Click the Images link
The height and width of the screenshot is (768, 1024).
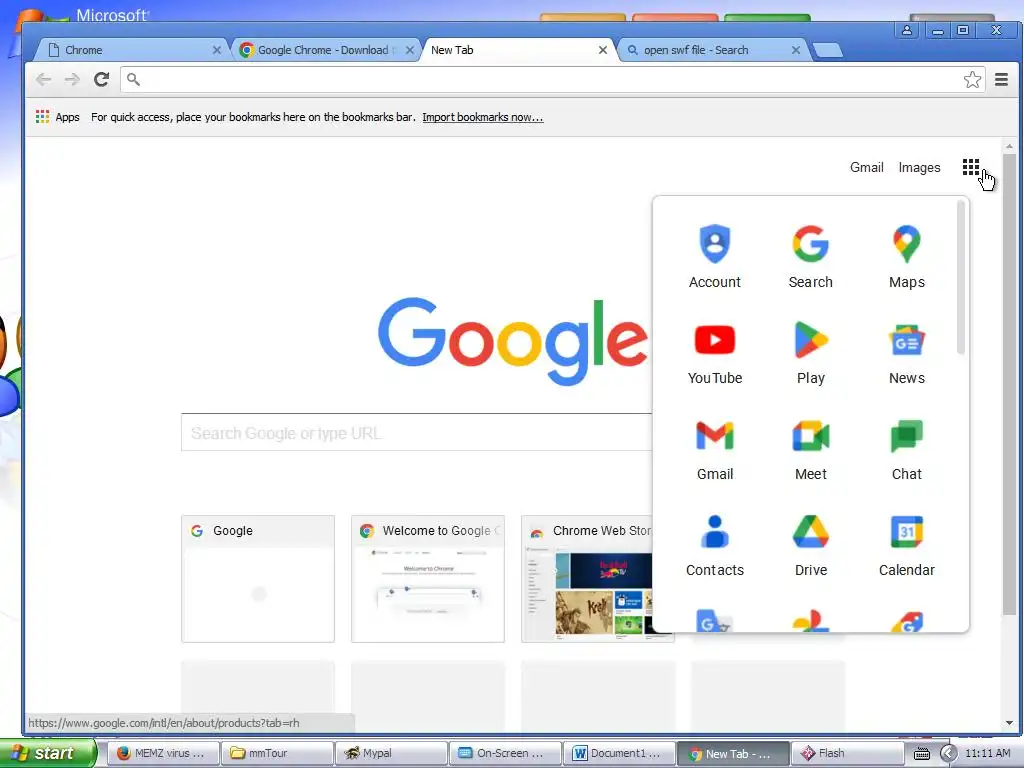pyautogui.click(x=919, y=167)
